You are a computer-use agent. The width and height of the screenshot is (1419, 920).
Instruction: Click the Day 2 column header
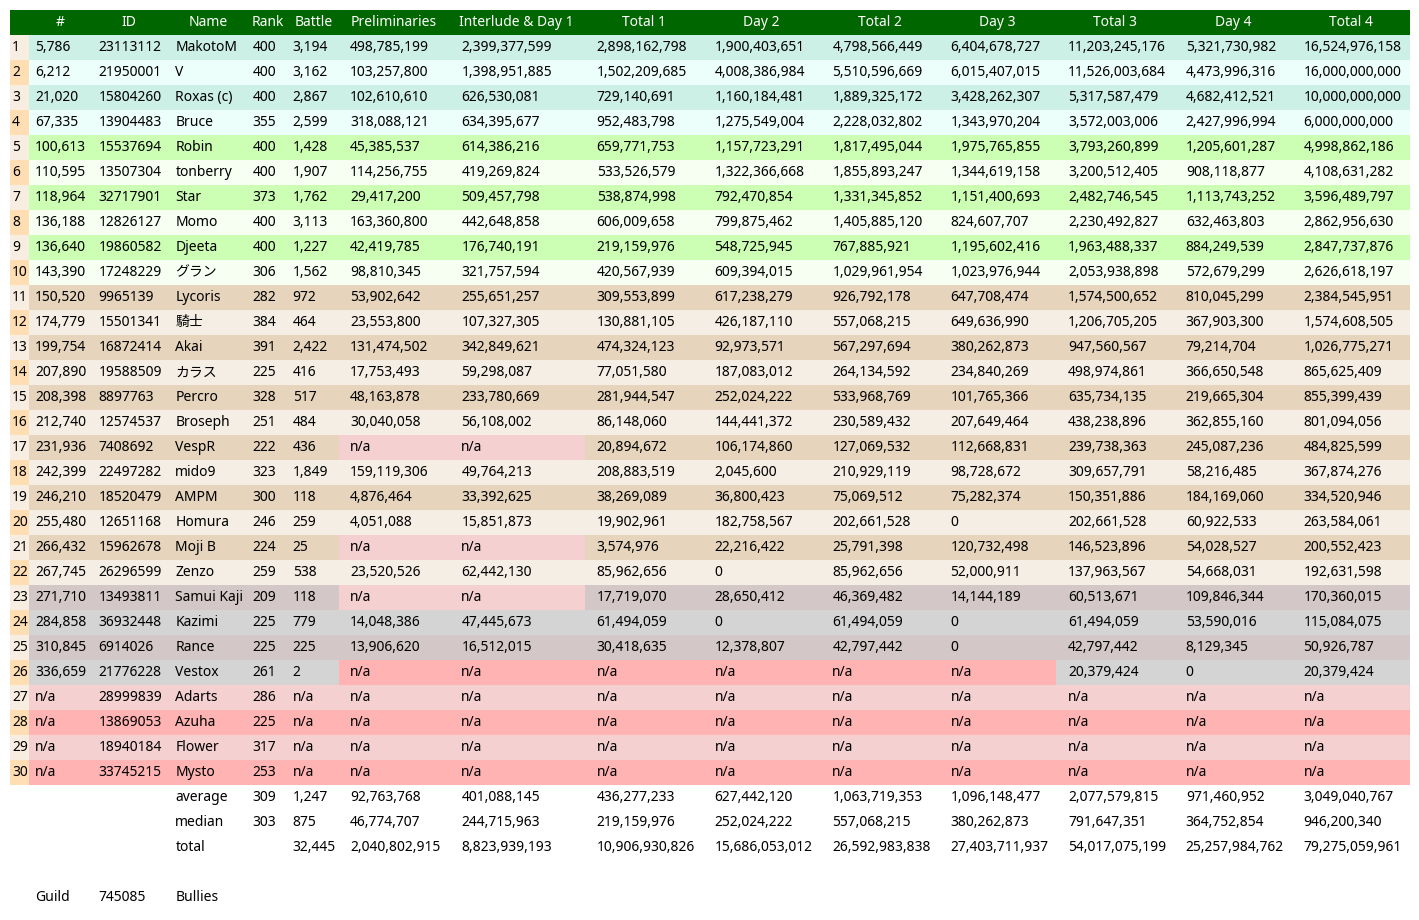click(x=761, y=21)
